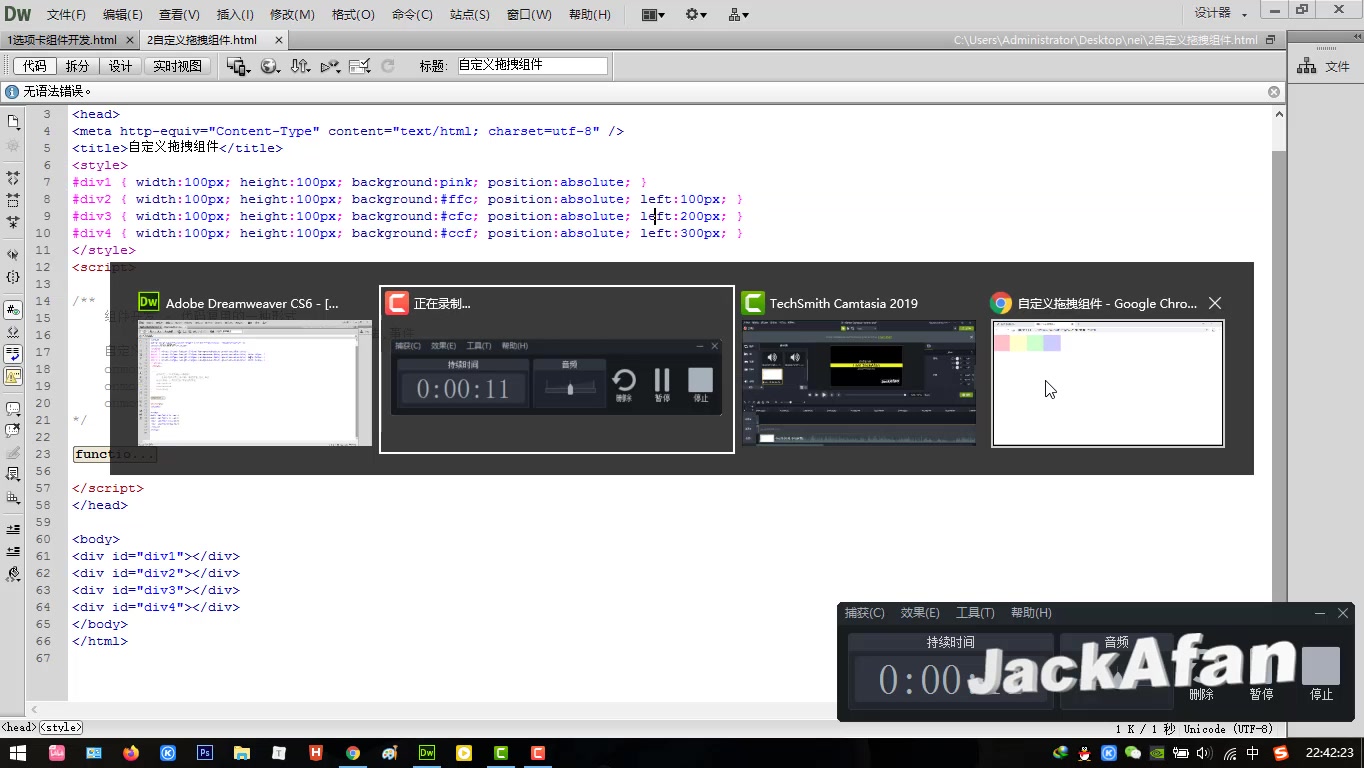This screenshot has width=1364, height=768.
Task: Close the 2自定义拖拽组件.html tab
Action: click(279, 40)
